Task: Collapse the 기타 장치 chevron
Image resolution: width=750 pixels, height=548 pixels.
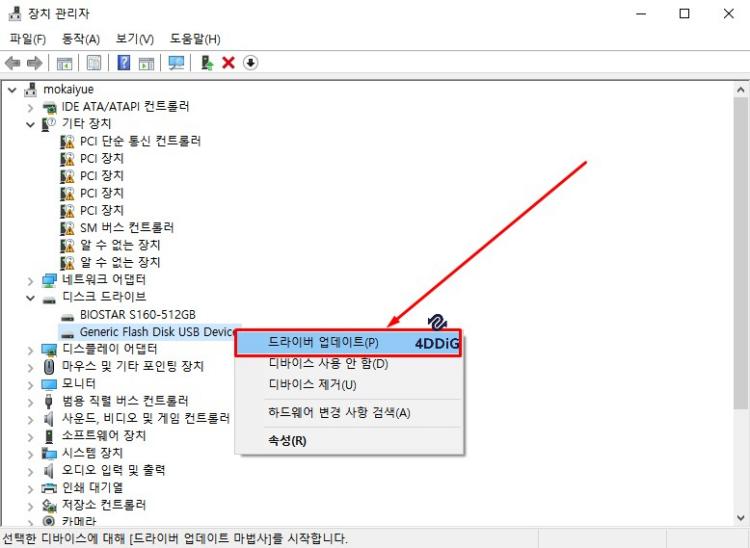Action: [30, 125]
